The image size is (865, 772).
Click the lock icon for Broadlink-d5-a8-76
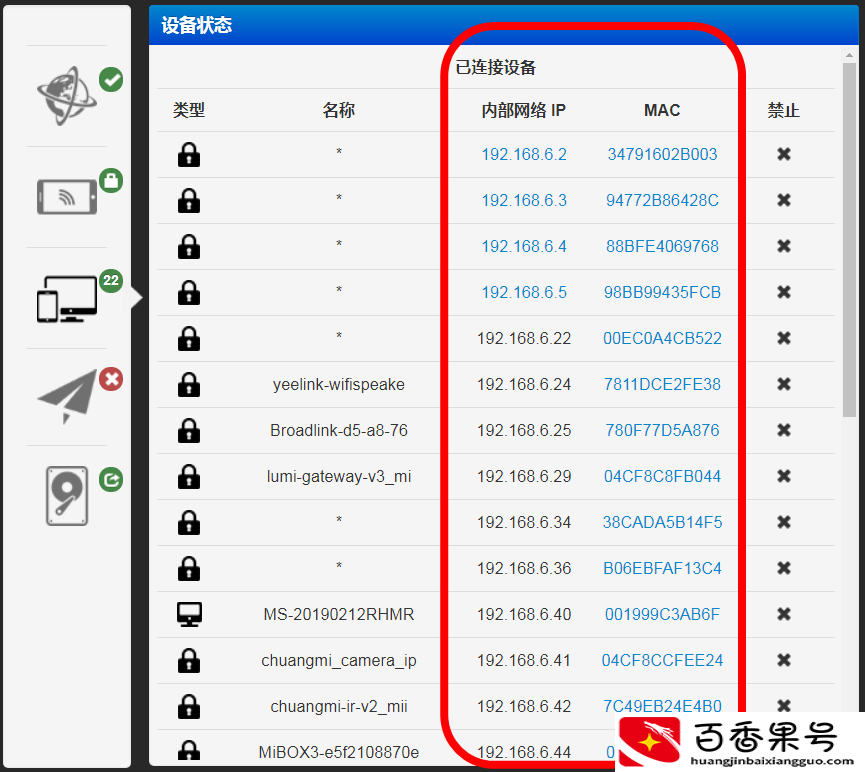(189, 430)
